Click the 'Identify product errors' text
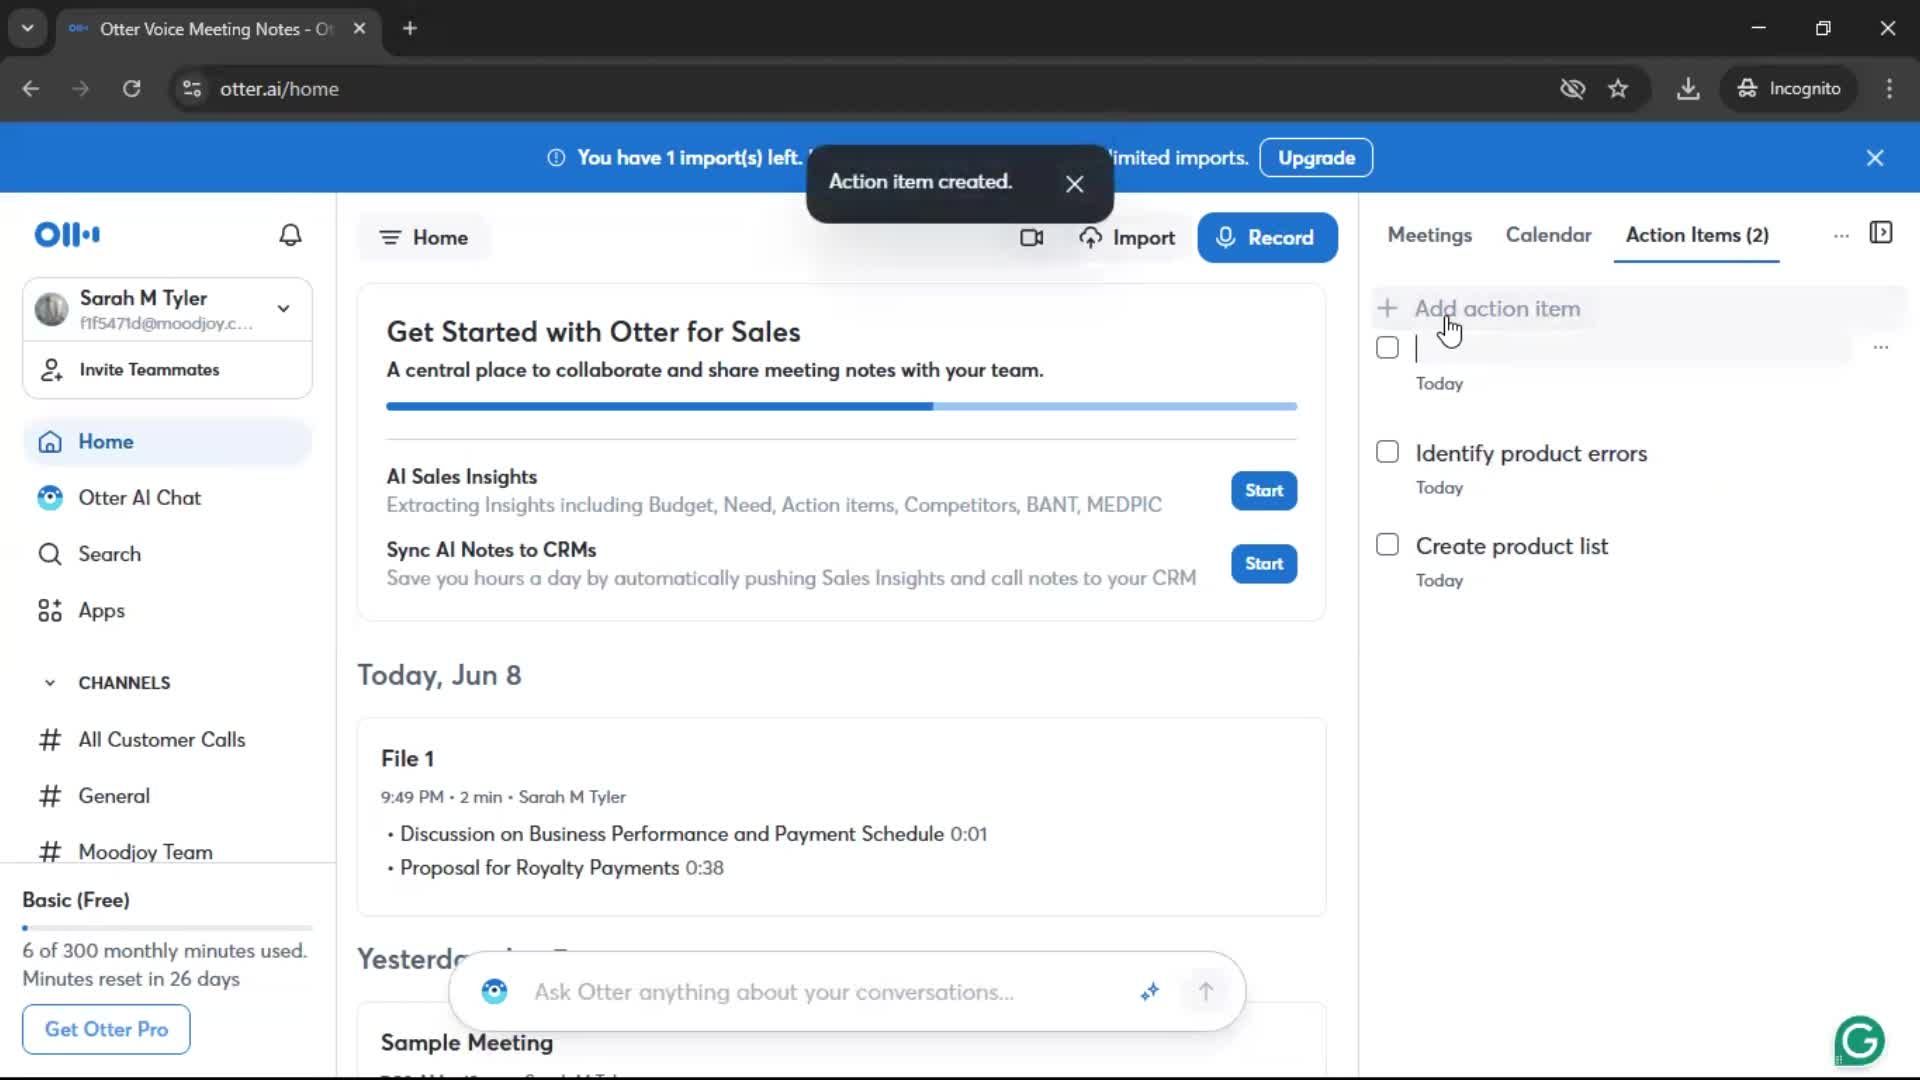The image size is (1920, 1080). coord(1531,453)
